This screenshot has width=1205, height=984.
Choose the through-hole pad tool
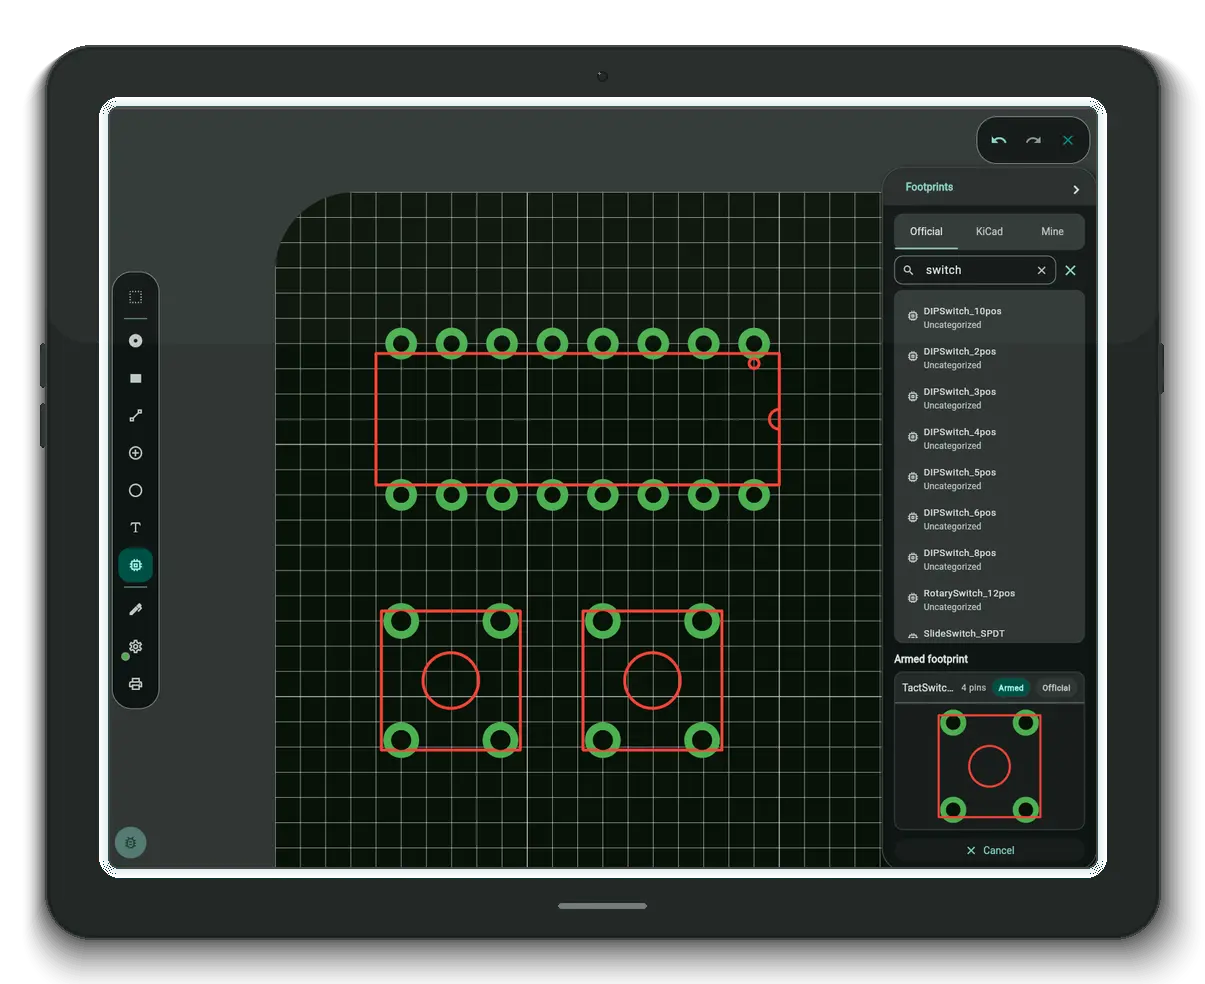point(136,341)
